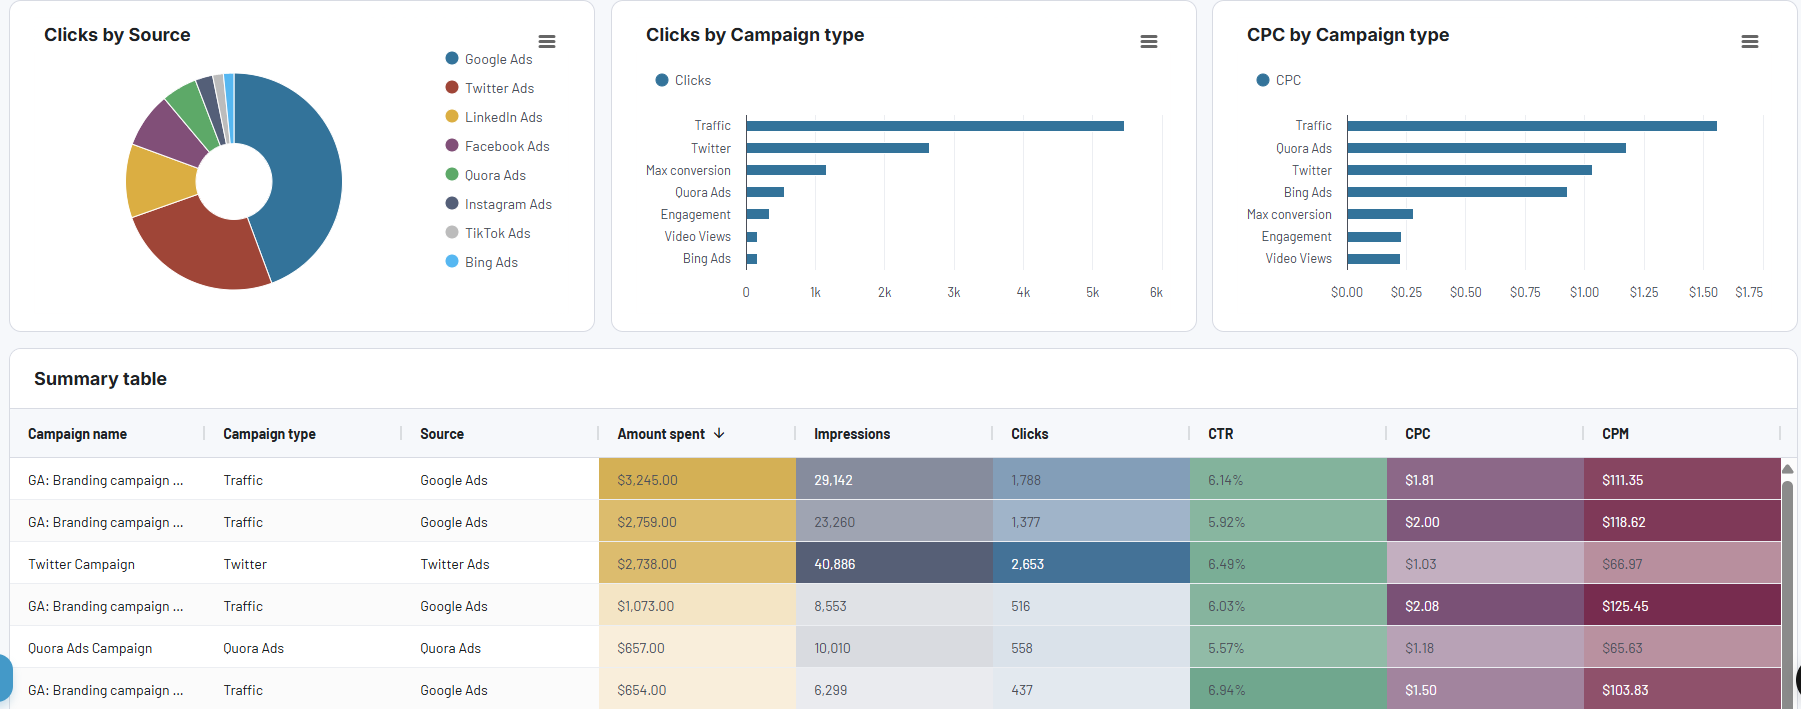
Task: Sort table by Clicks column header
Action: pos(1029,434)
